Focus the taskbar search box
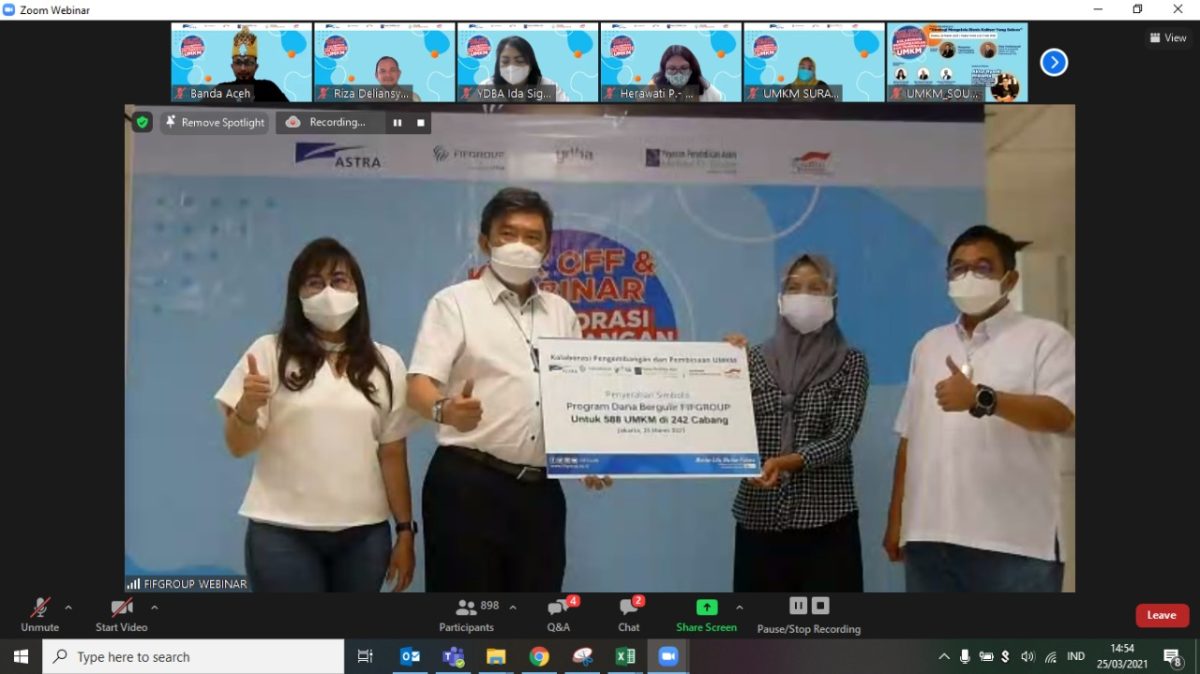The width and height of the screenshot is (1200, 674). [x=194, y=657]
